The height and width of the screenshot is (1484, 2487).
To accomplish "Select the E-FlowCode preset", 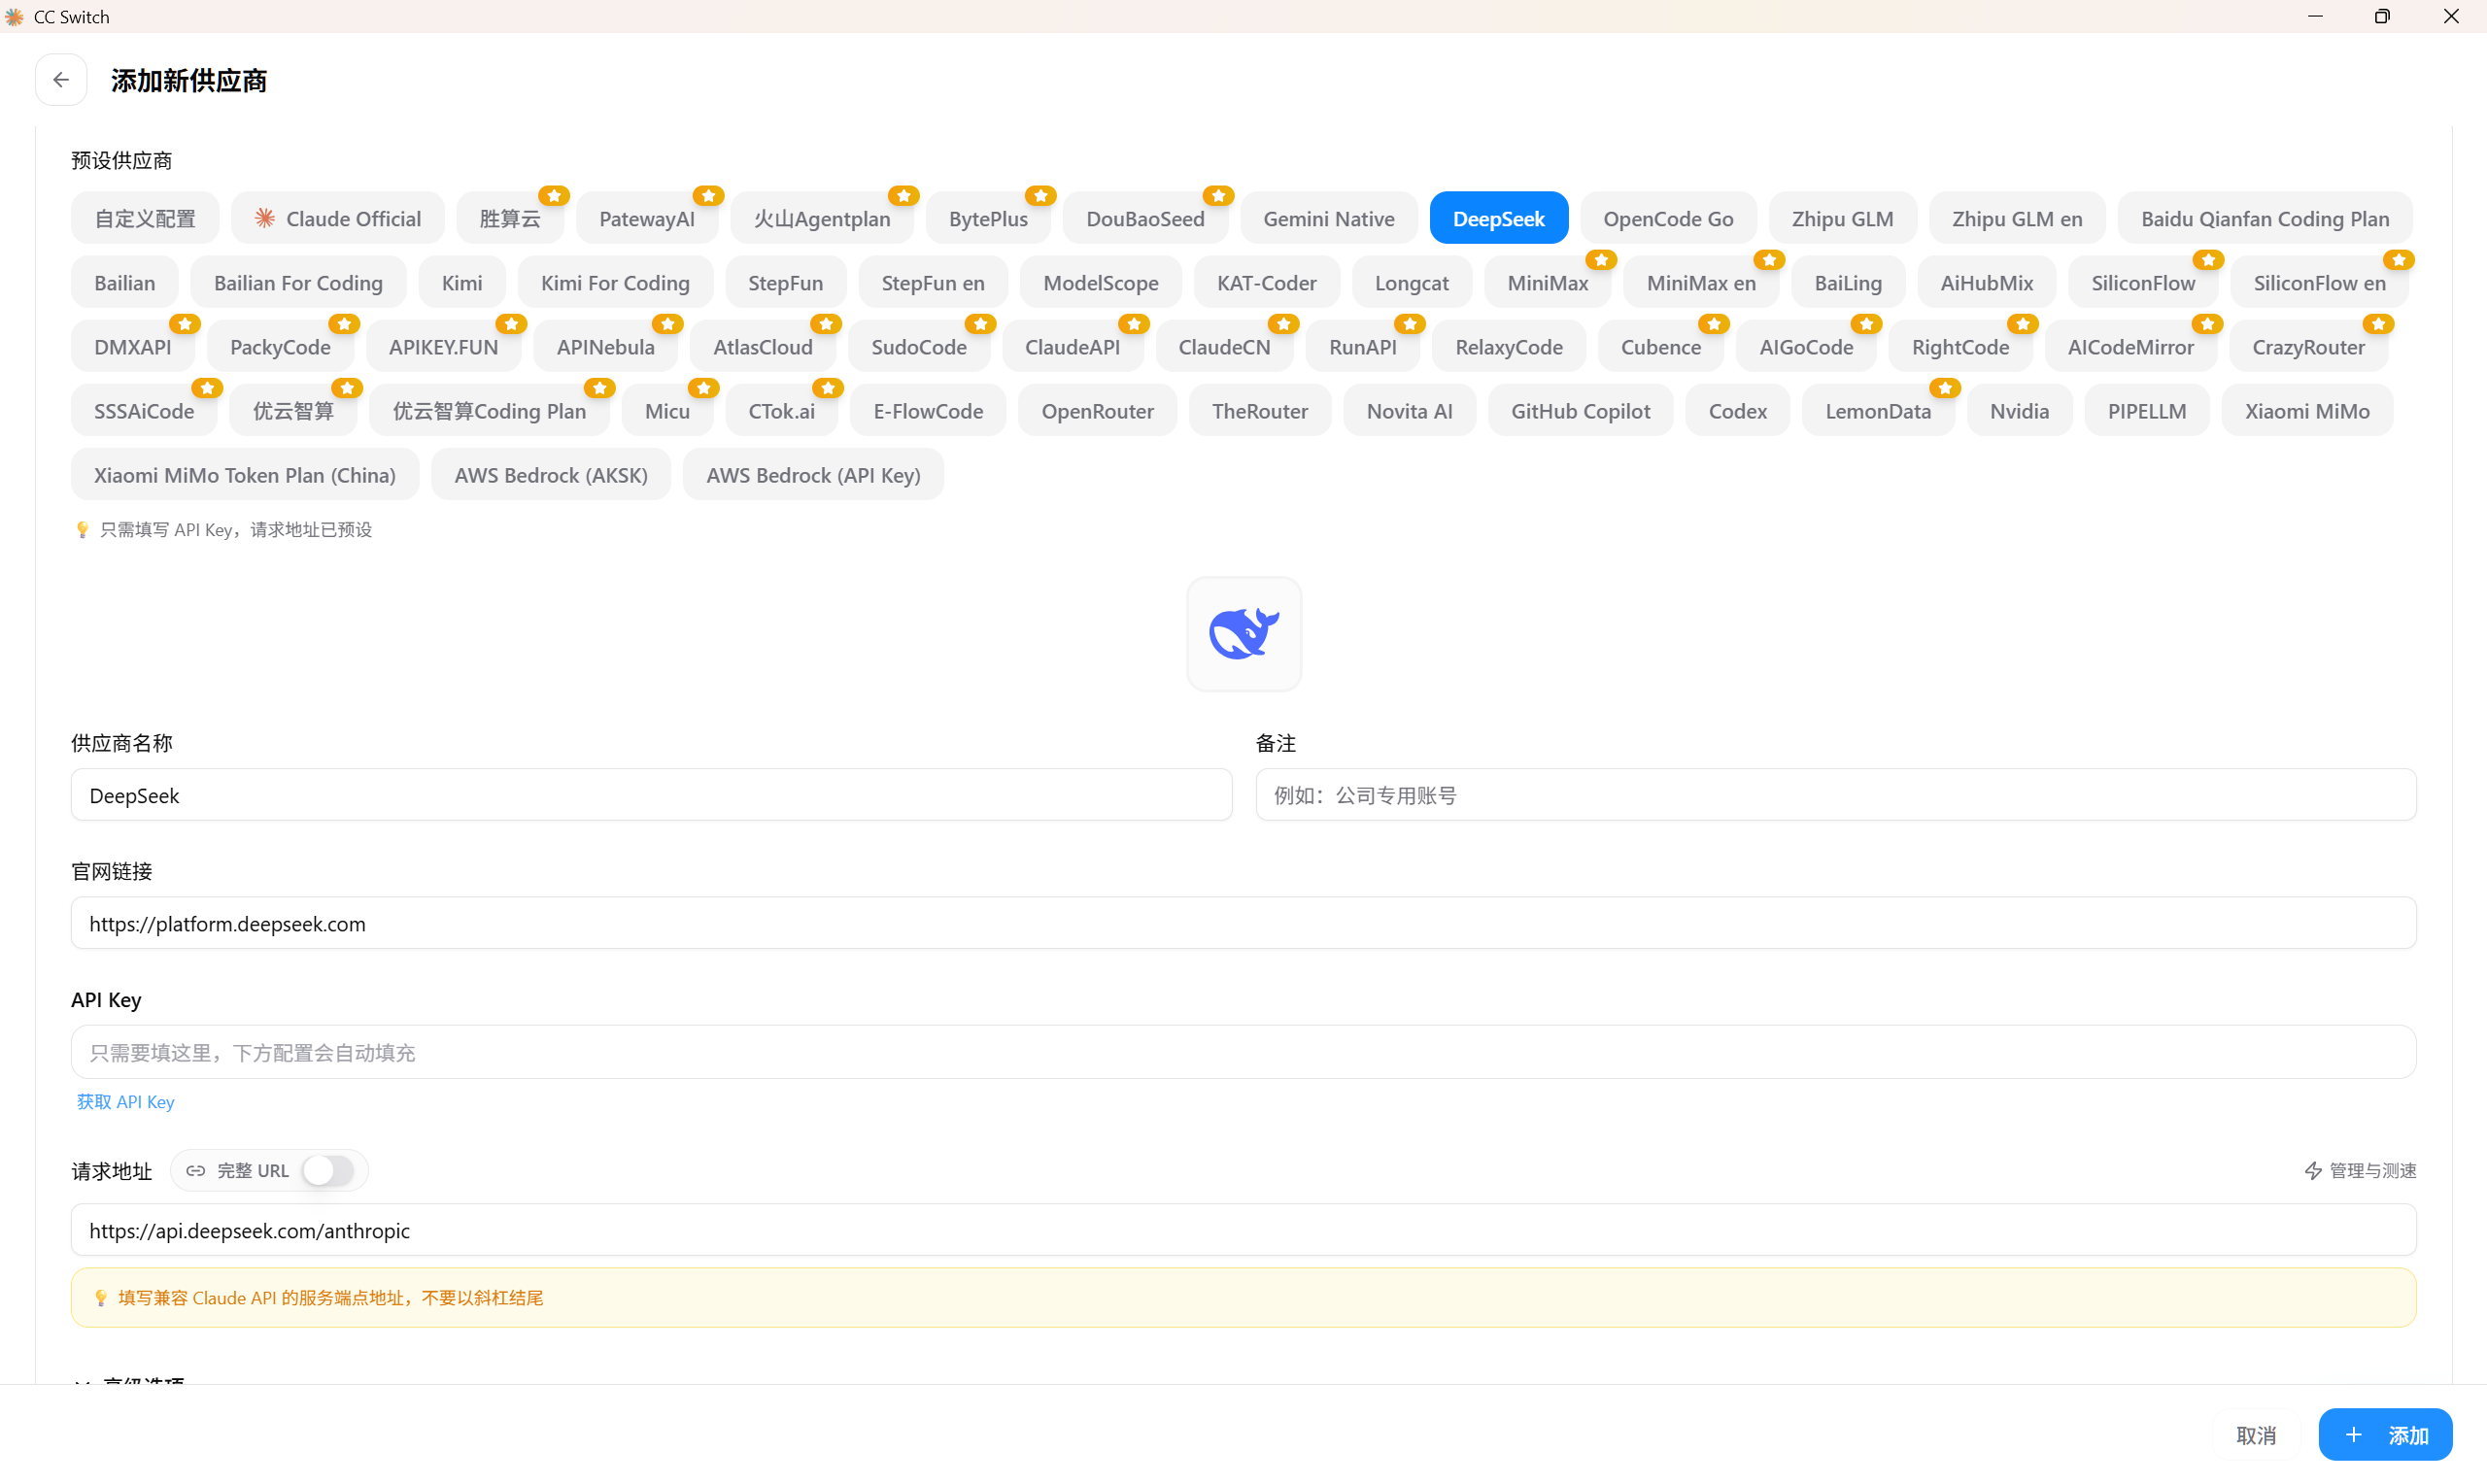I will click(928, 410).
